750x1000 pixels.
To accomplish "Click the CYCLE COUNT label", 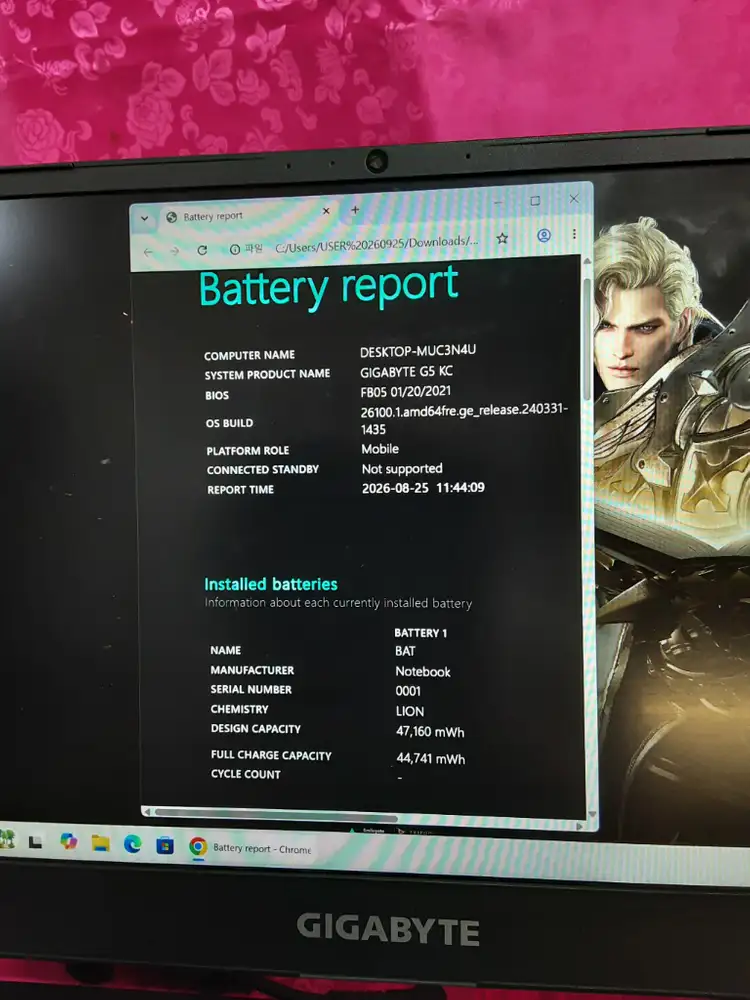I will 246,774.
